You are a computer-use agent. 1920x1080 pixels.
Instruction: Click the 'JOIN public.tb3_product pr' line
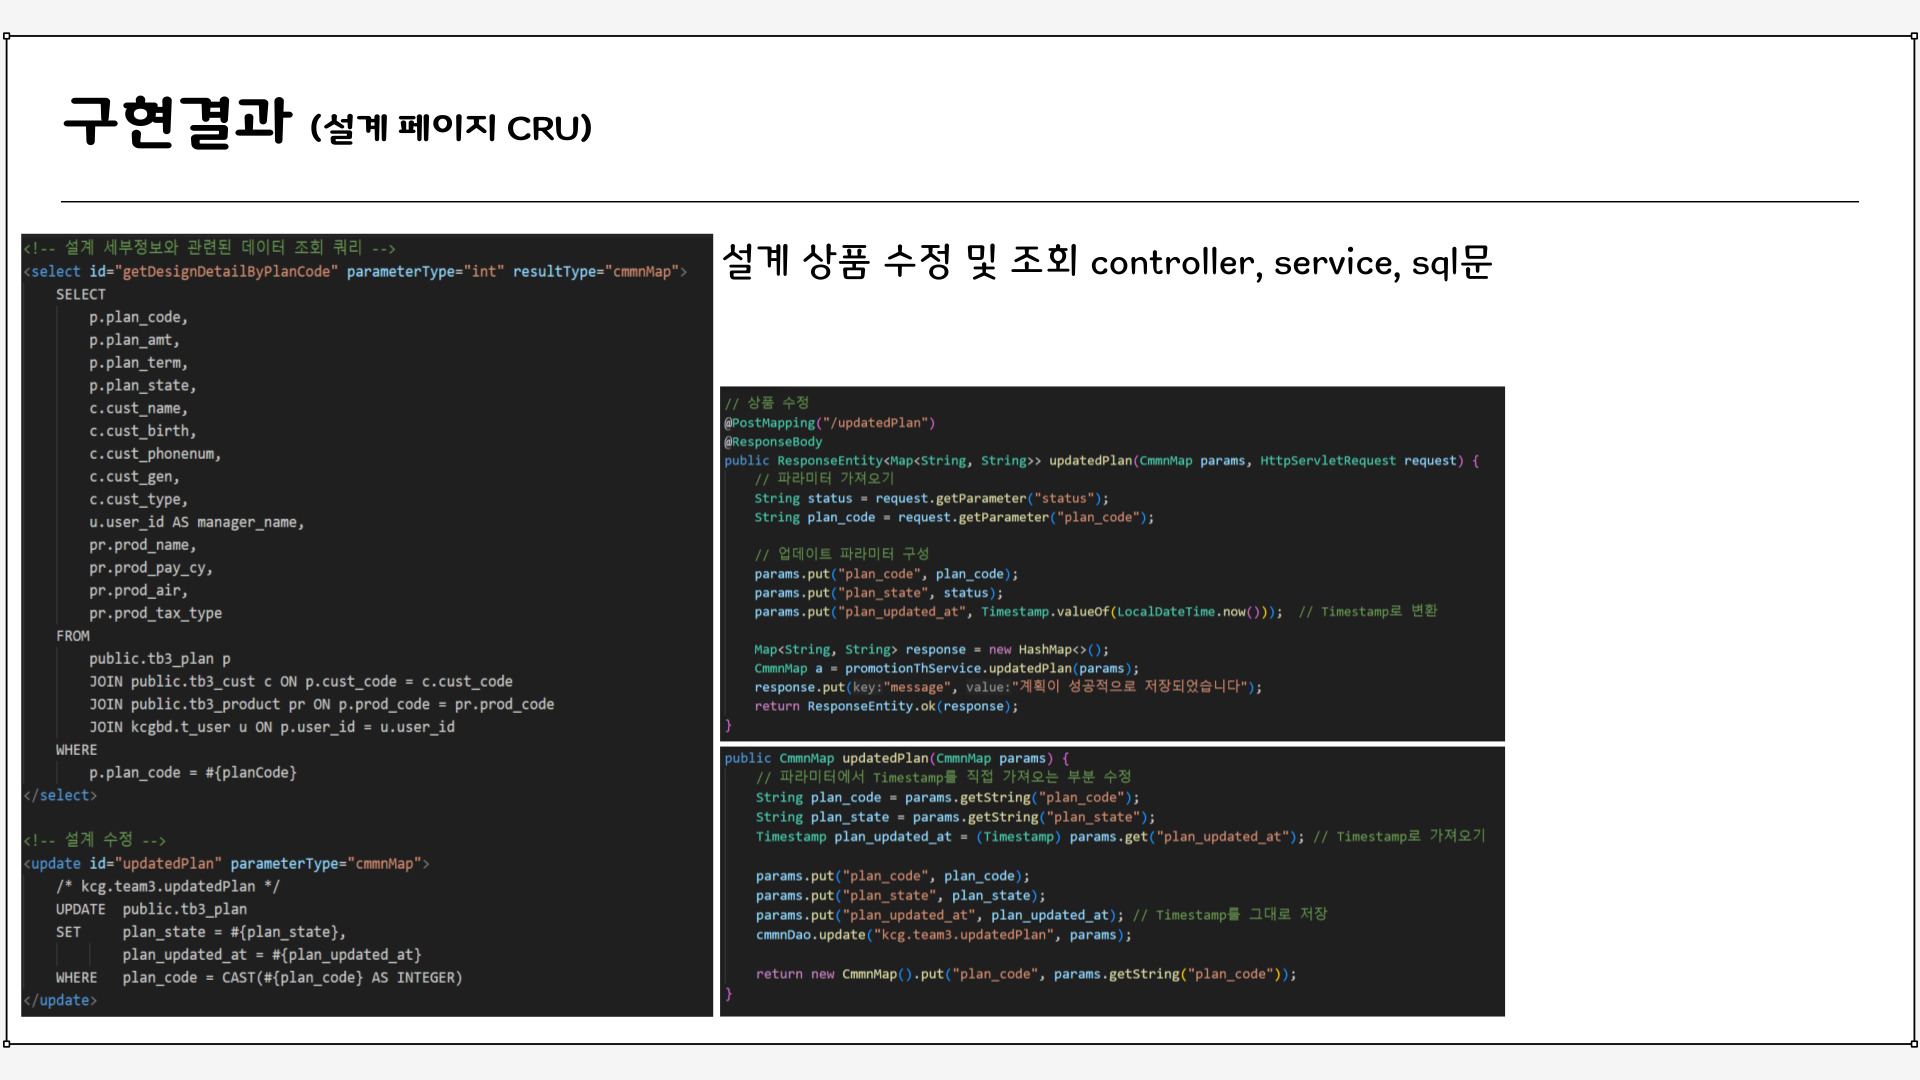321,704
